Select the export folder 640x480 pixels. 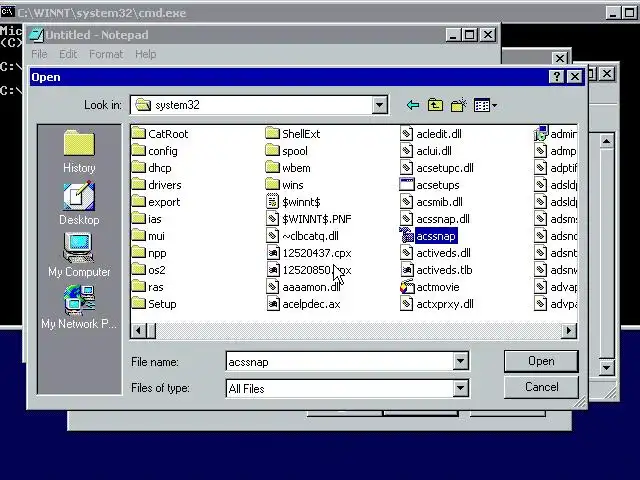pos(156,202)
